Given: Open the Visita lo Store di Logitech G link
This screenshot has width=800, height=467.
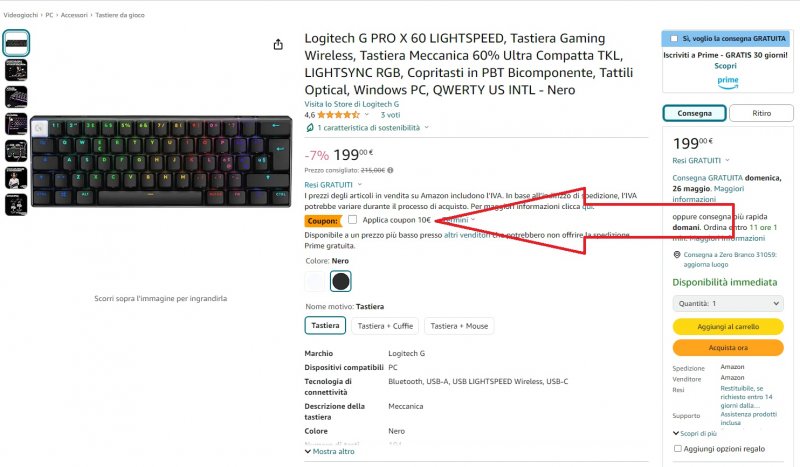Looking at the screenshot, I should coord(351,104).
